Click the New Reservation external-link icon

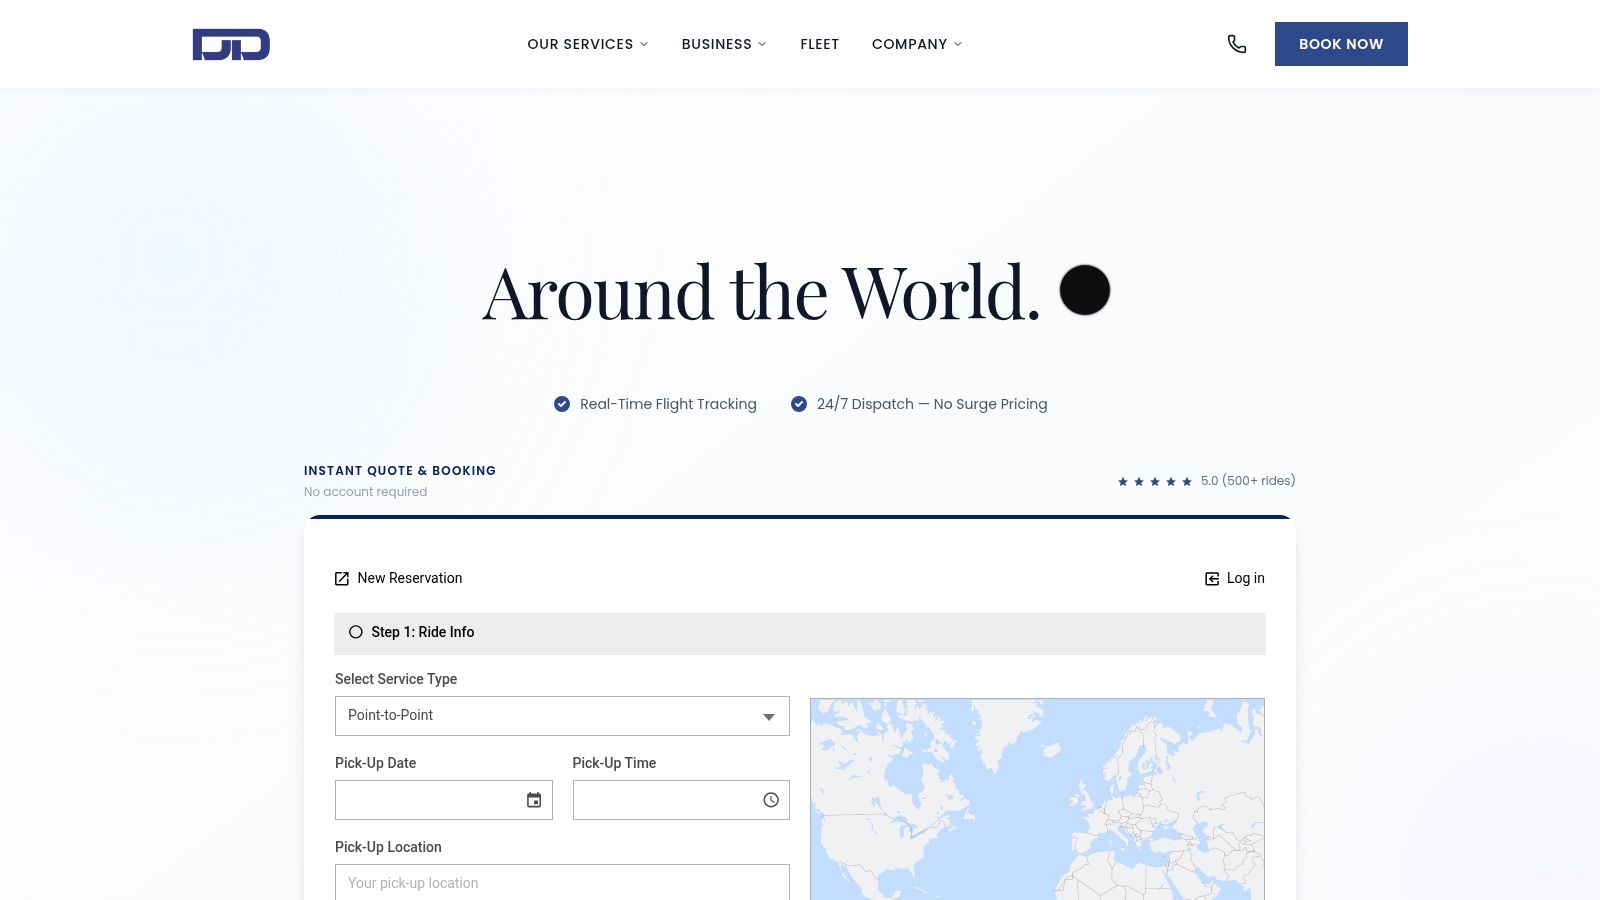pos(342,579)
